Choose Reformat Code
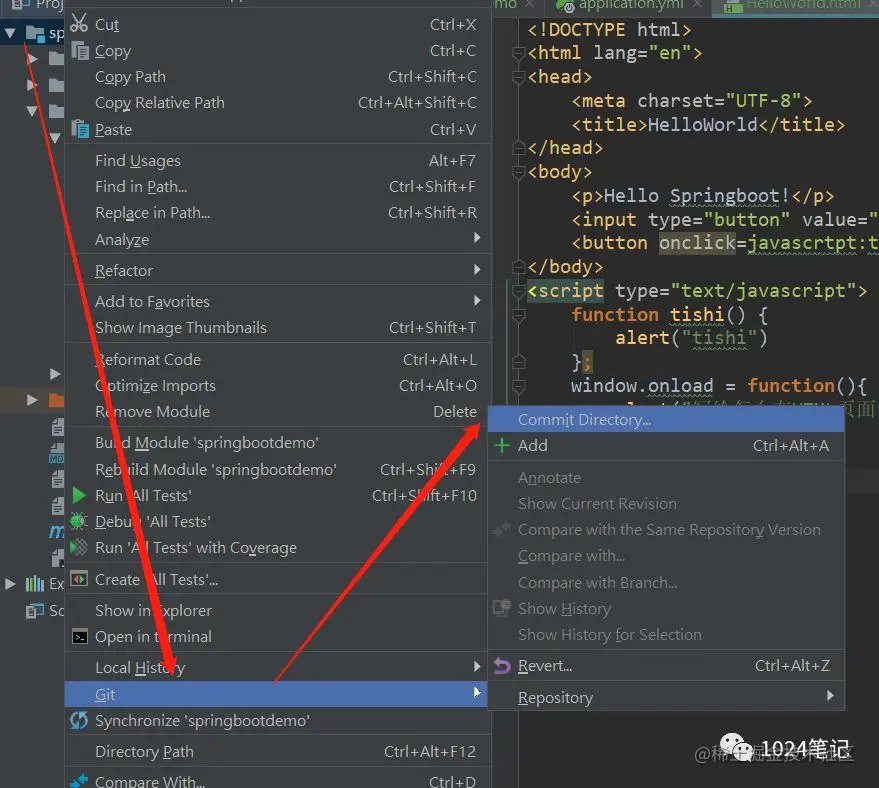 pyautogui.click(x=278, y=360)
